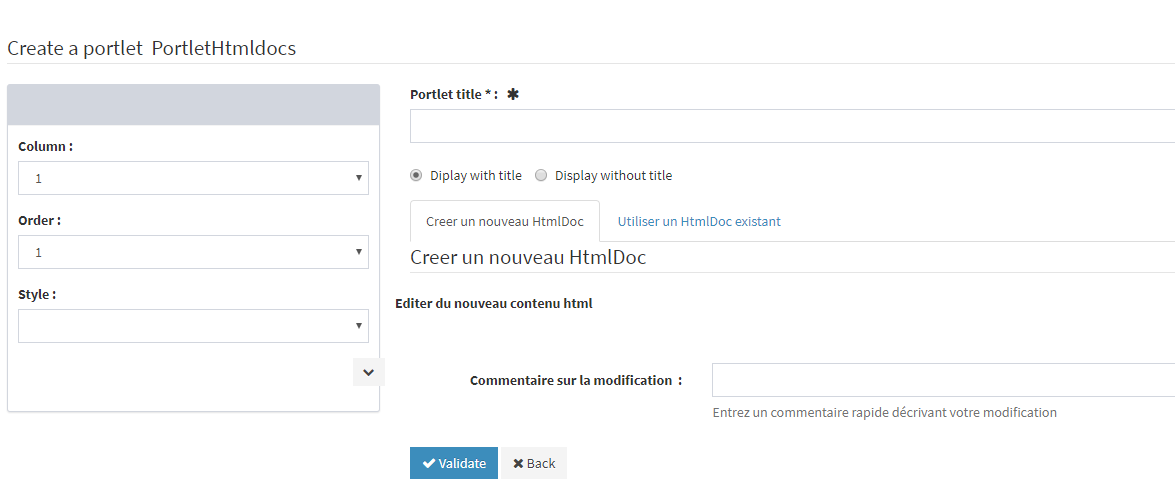Click the required asterisk icon beside Portlet title
1175x492 pixels.
[513, 94]
